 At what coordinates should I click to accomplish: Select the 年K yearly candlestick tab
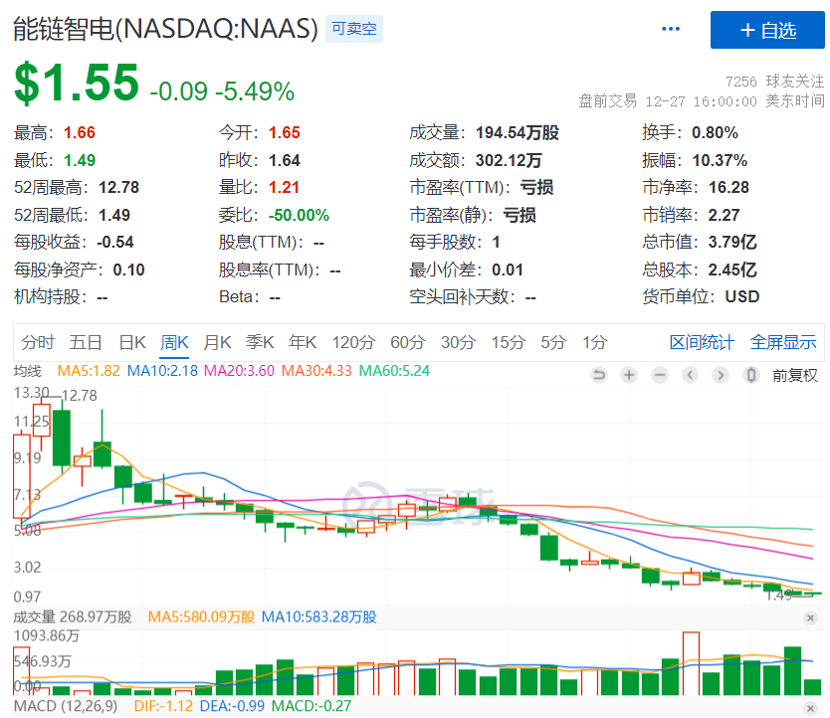coord(302,343)
